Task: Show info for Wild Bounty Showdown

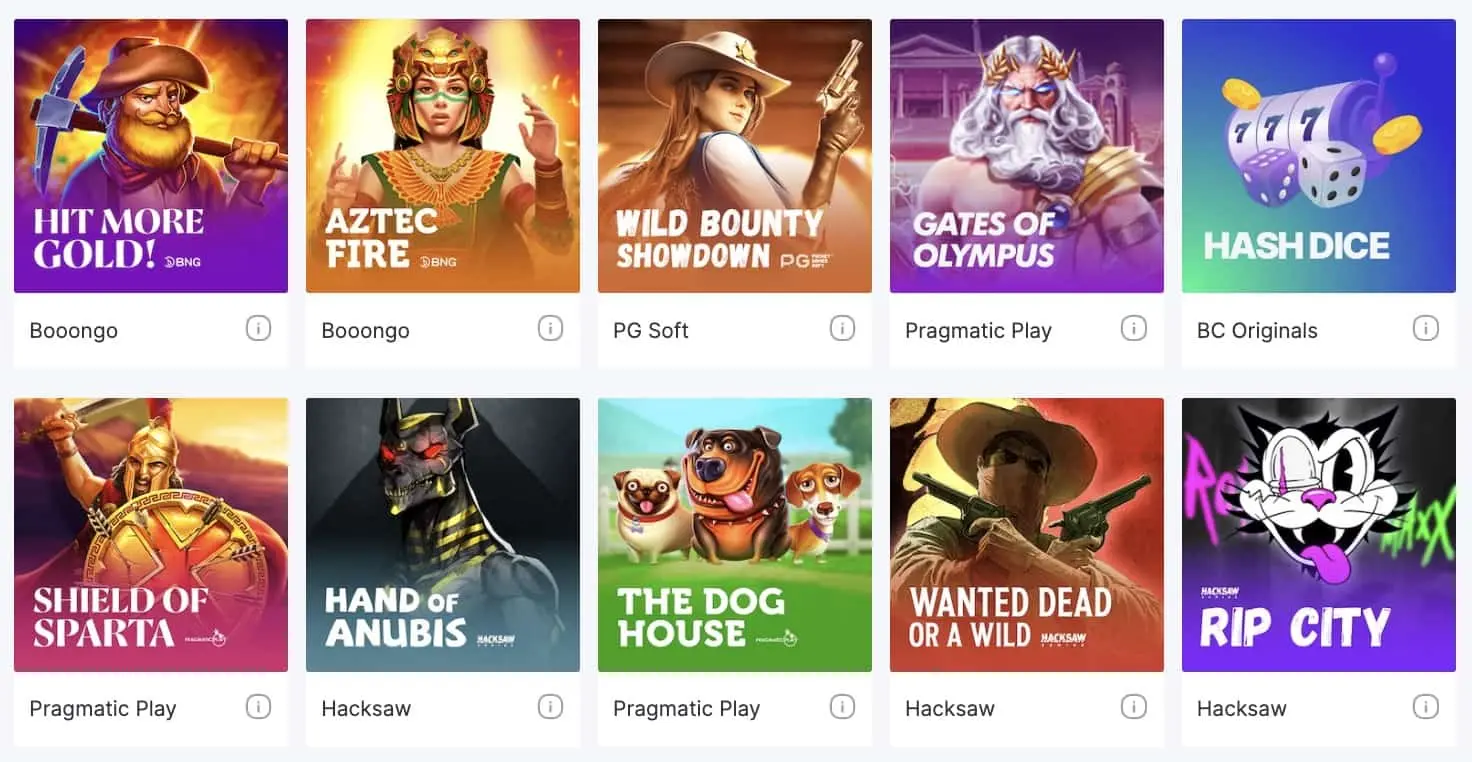Action: (842, 328)
